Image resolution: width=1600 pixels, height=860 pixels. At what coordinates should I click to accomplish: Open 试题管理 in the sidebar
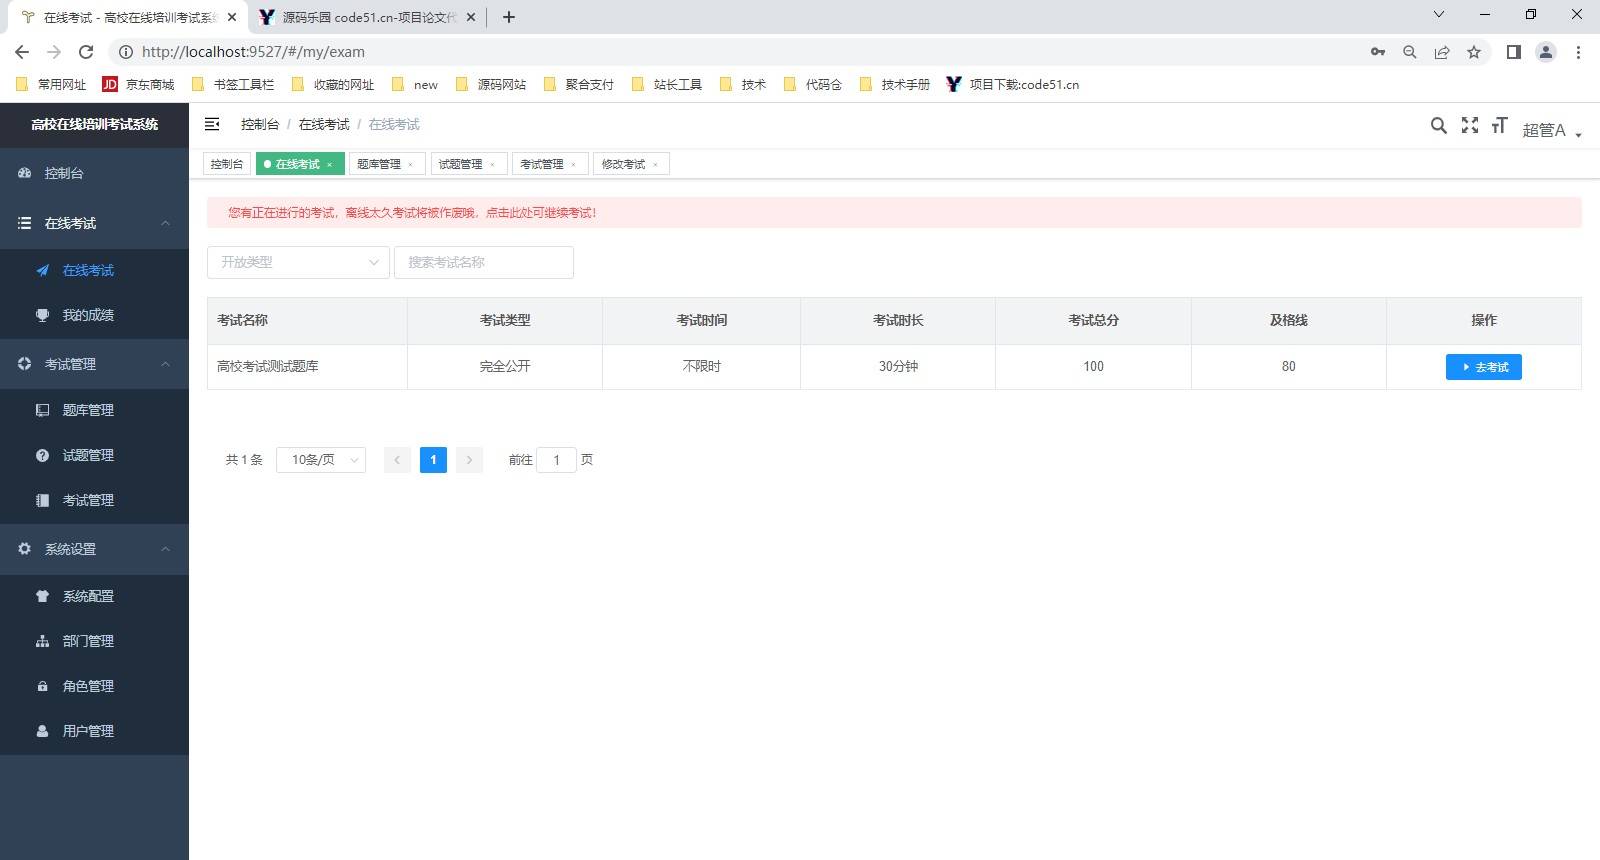coord(94,455)
